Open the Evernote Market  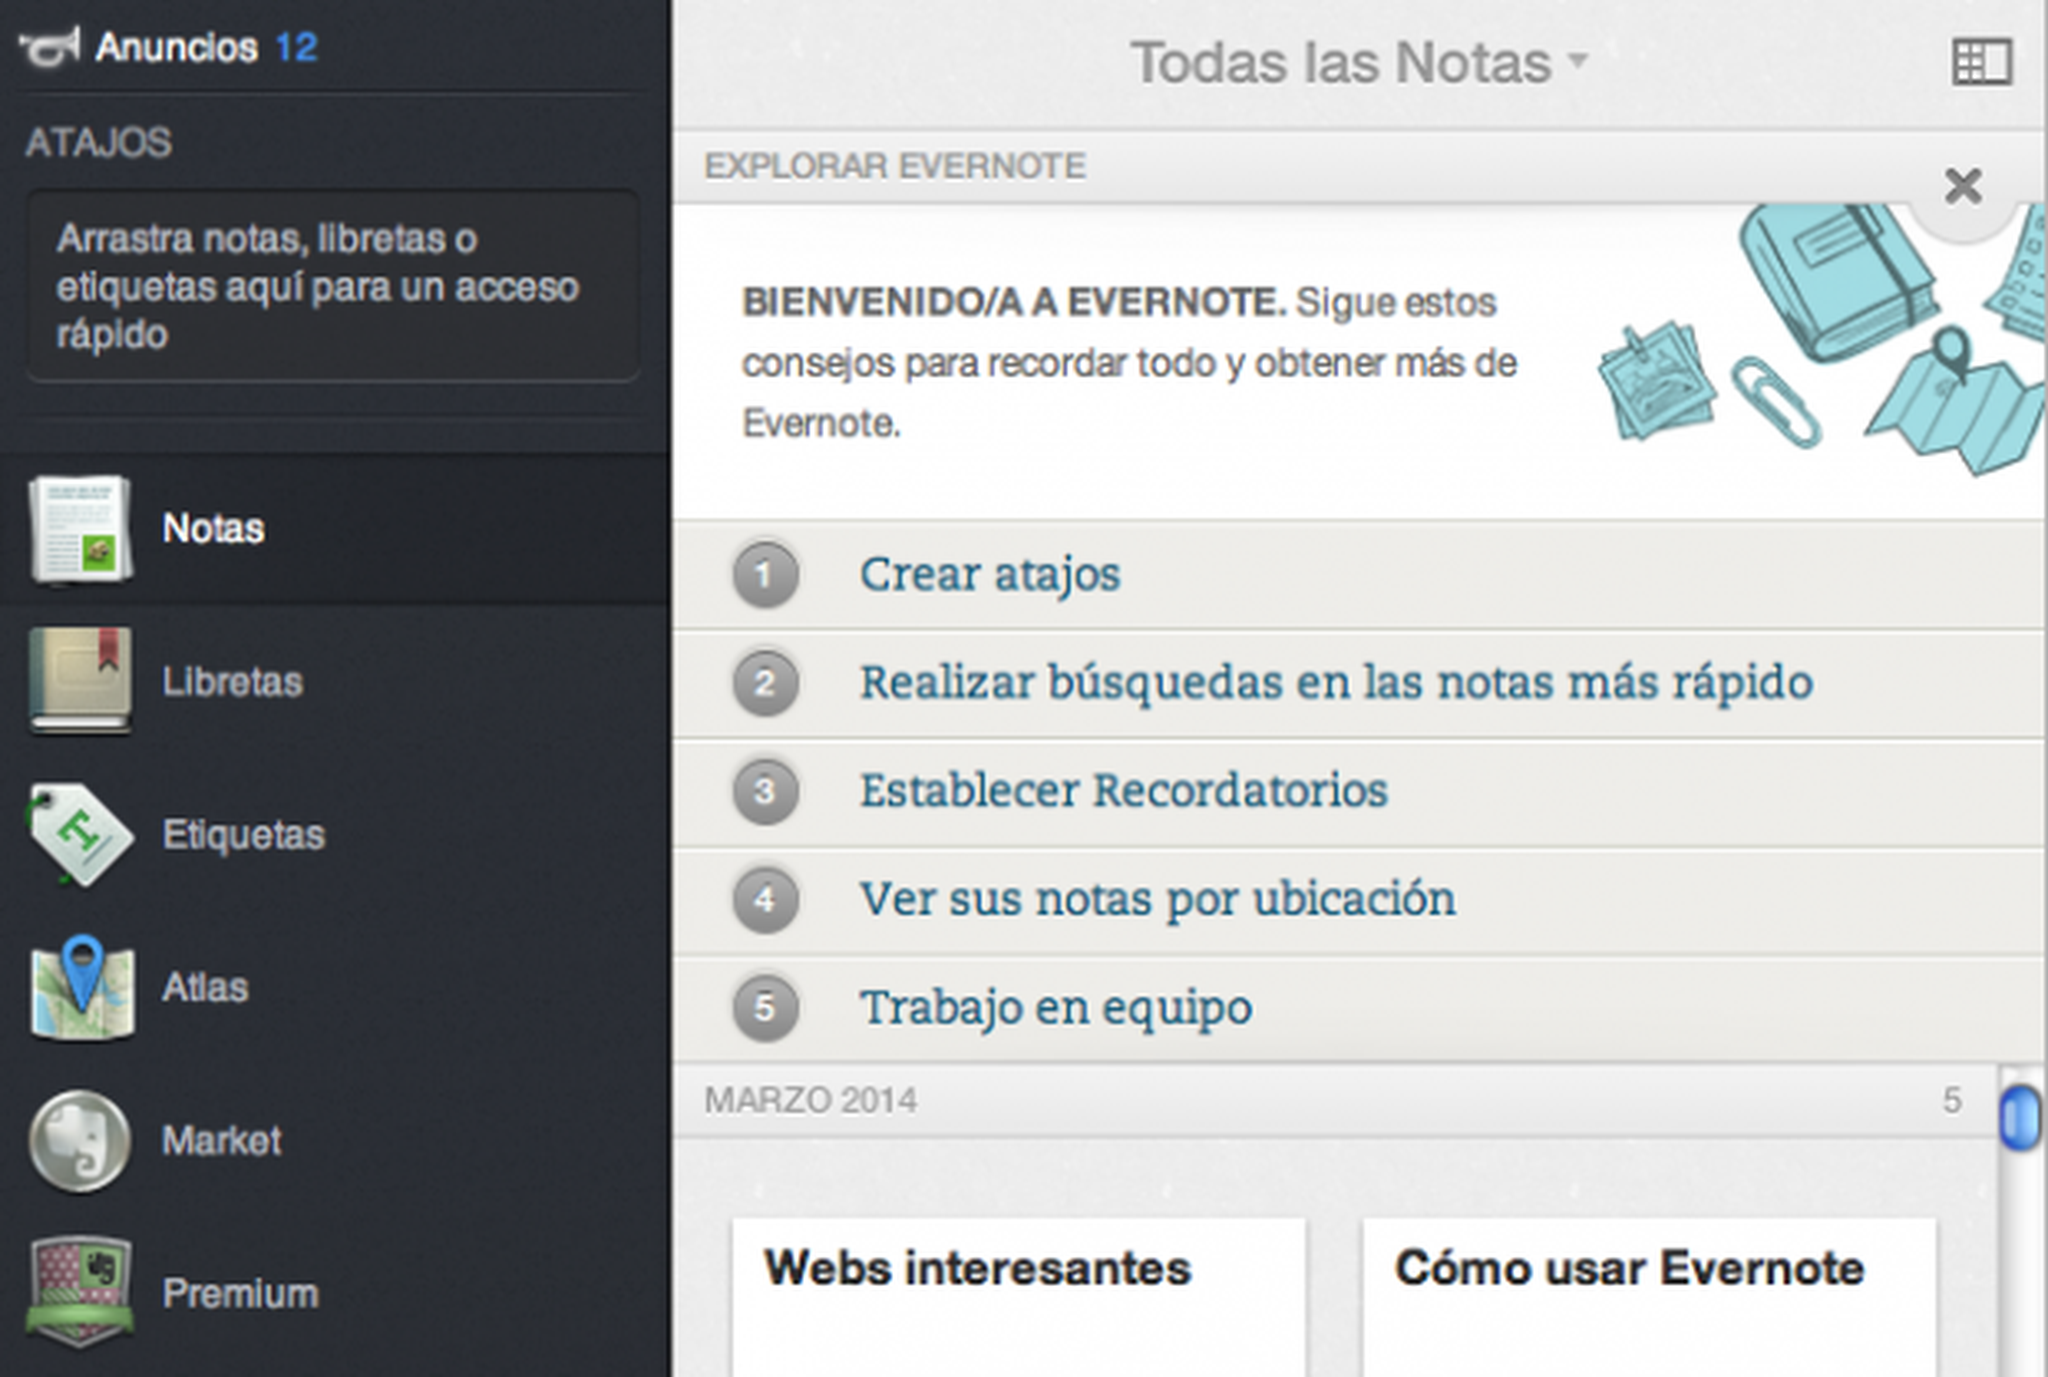pos(222,1141)
